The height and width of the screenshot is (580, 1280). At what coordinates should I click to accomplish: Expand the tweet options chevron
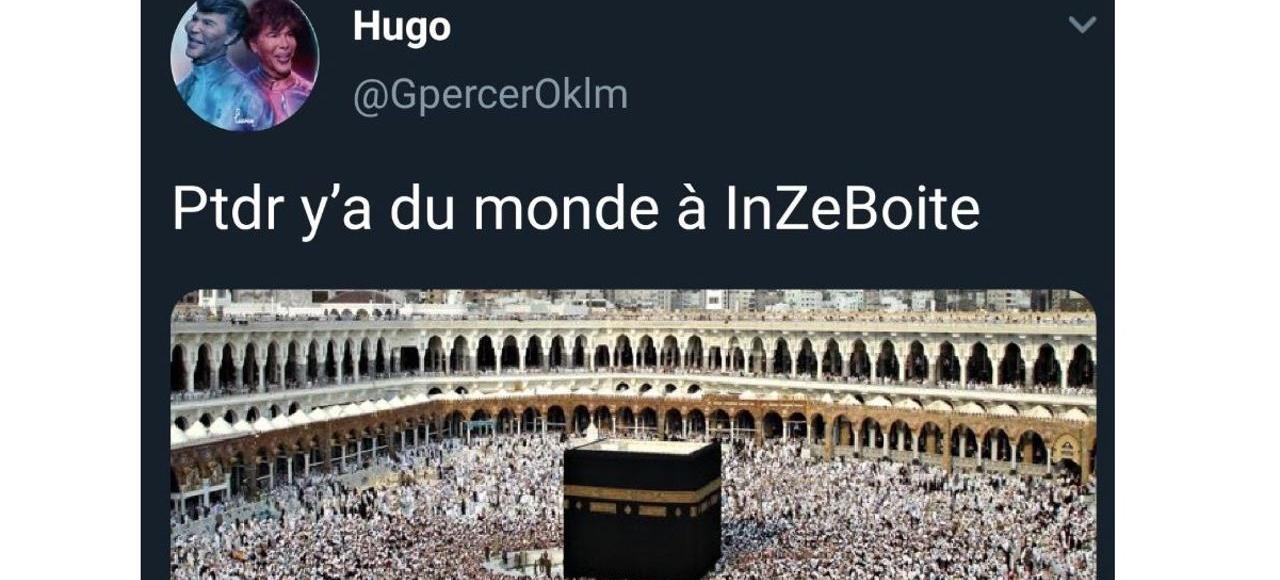[x=1082, y=24]
